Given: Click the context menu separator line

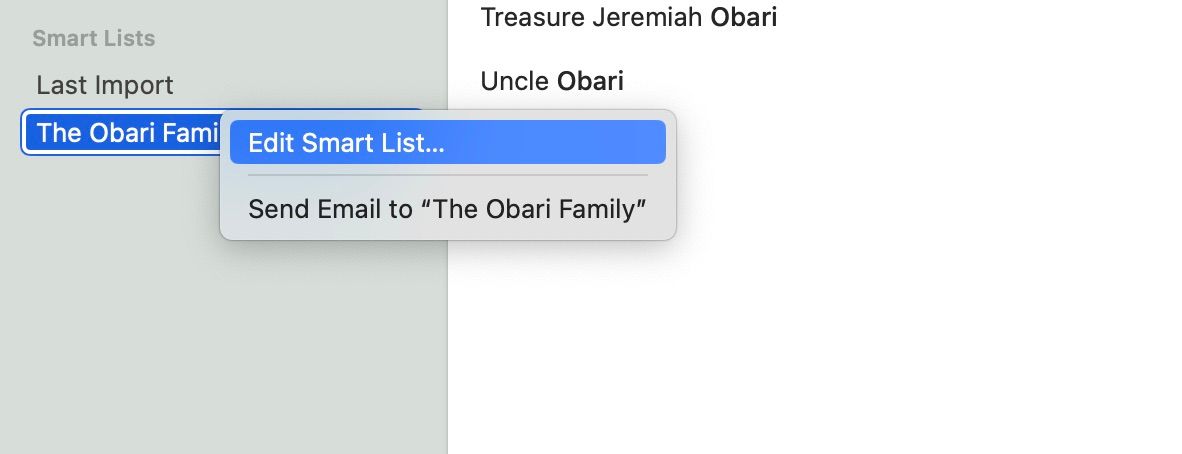Looking at the screenshot, I should click(x=447, y=175).
